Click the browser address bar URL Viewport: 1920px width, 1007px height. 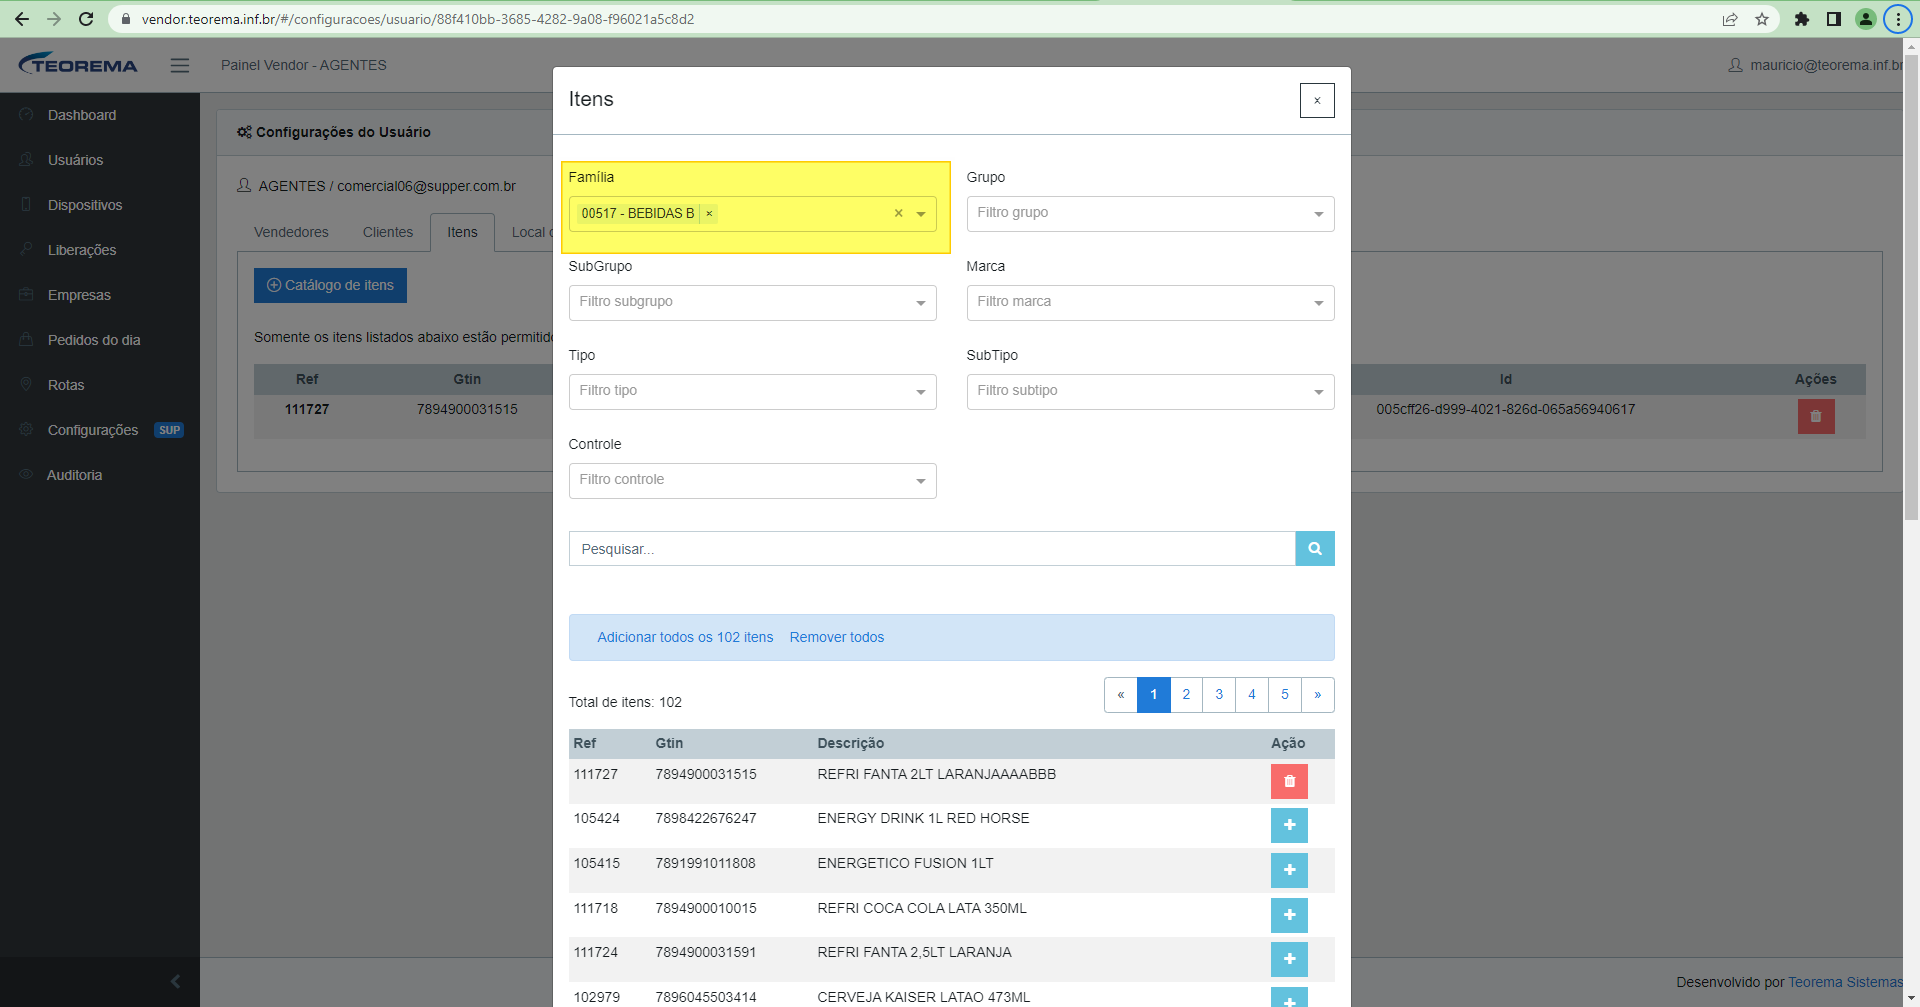418,19
